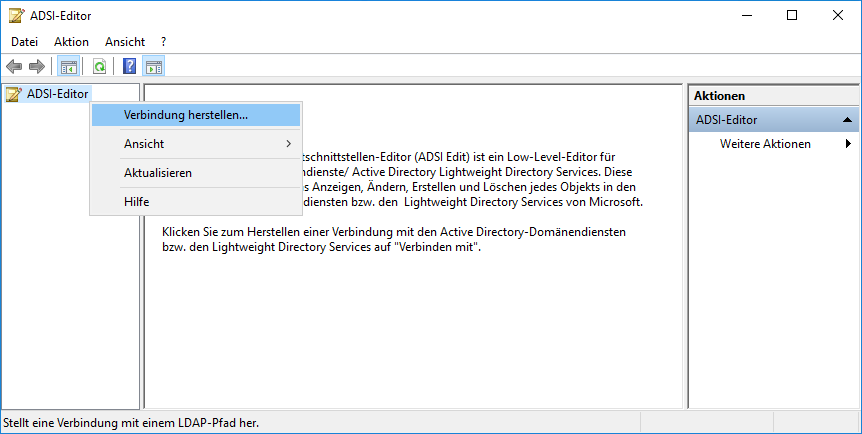862x434 pixels.
Task: Click the Back arrow toolbar icon
Action: 14,67
